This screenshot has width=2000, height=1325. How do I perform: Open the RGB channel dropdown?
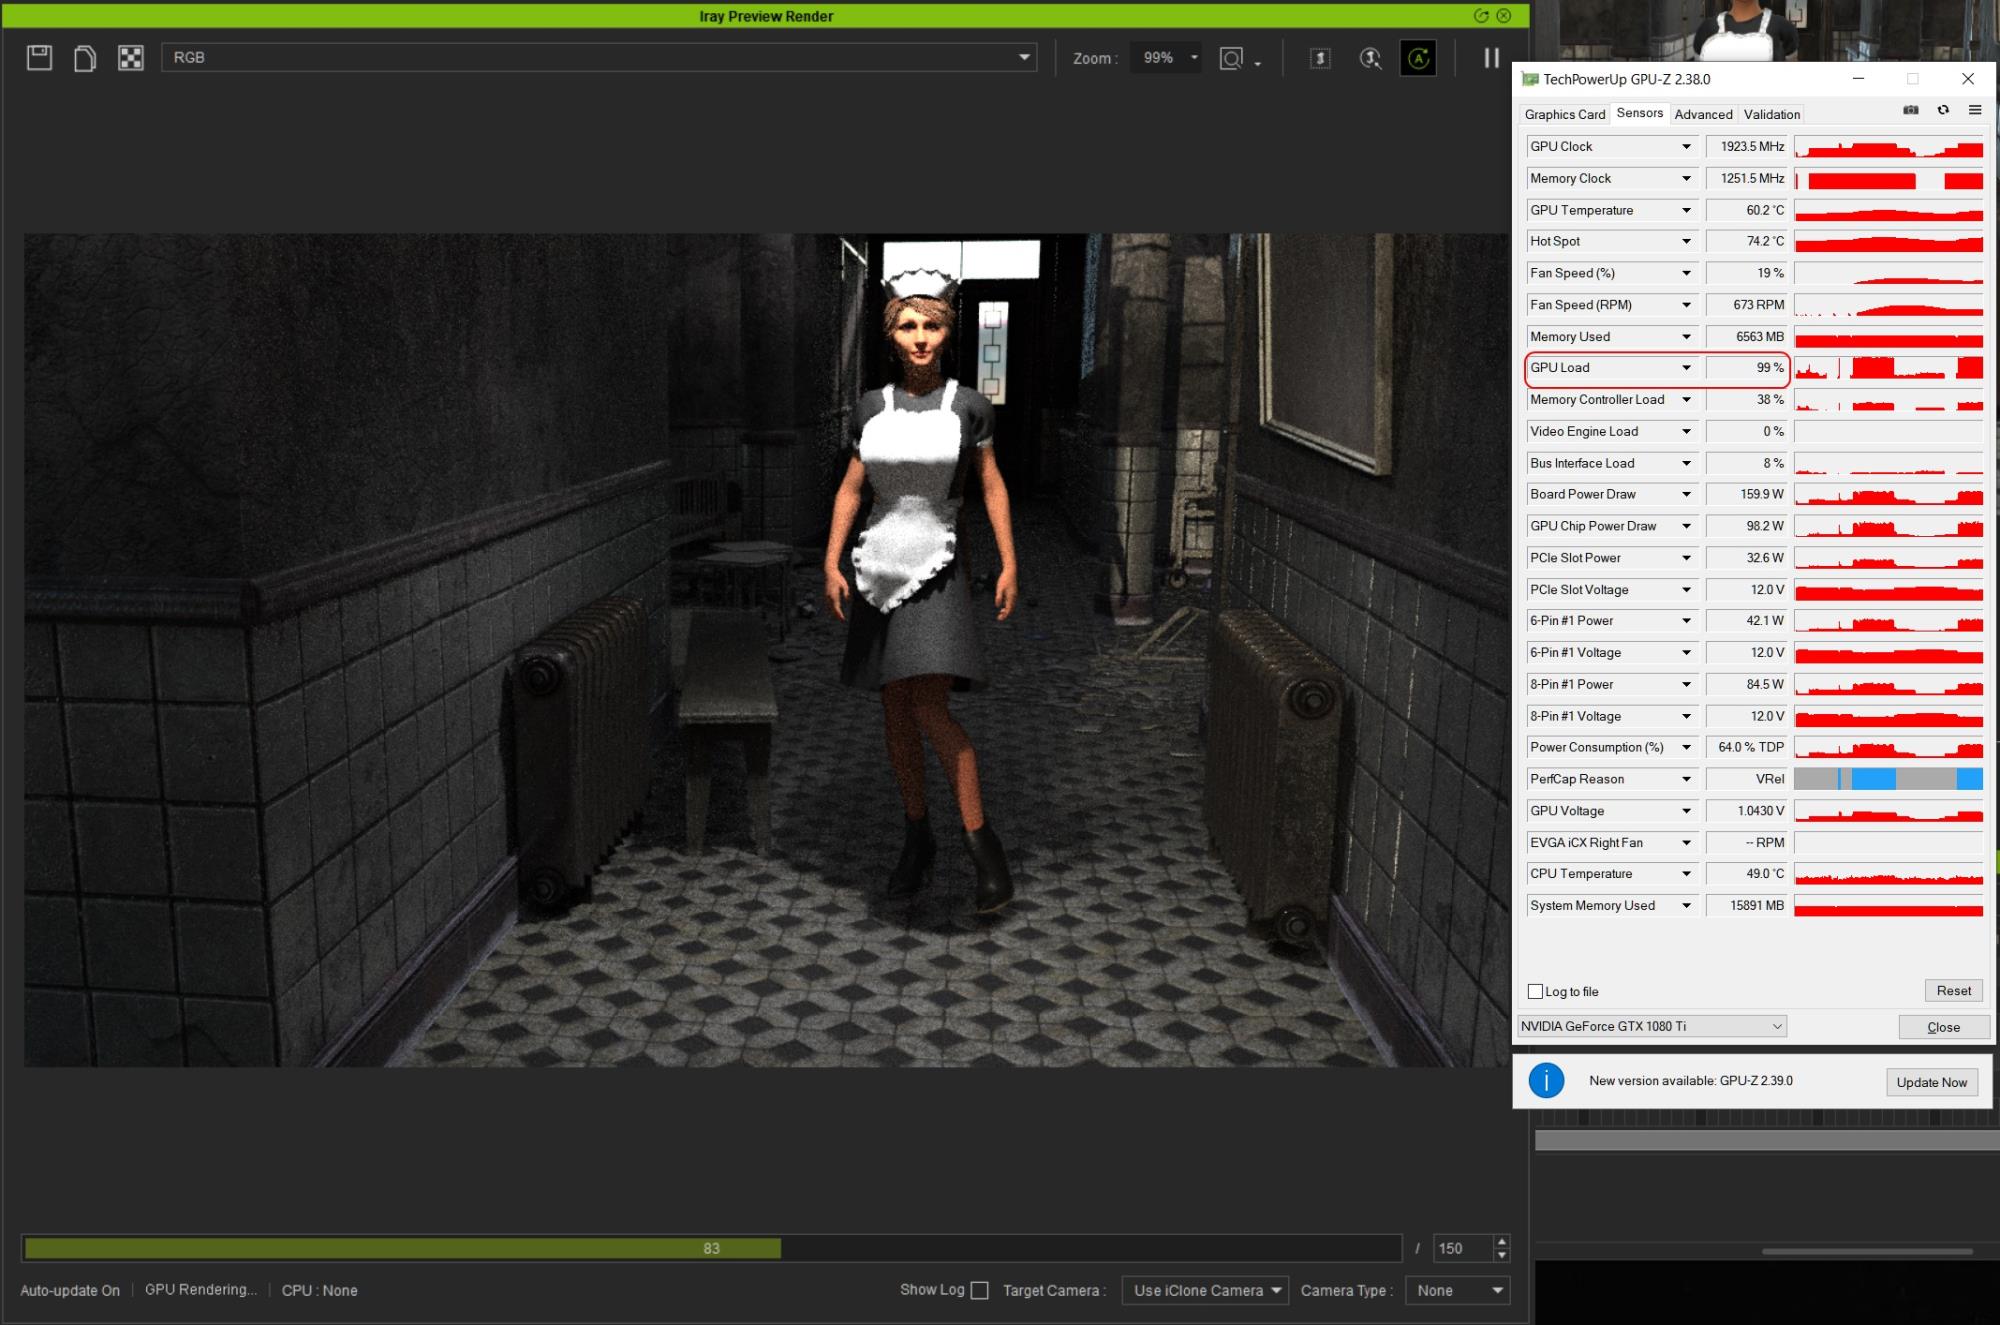(599, 57)
